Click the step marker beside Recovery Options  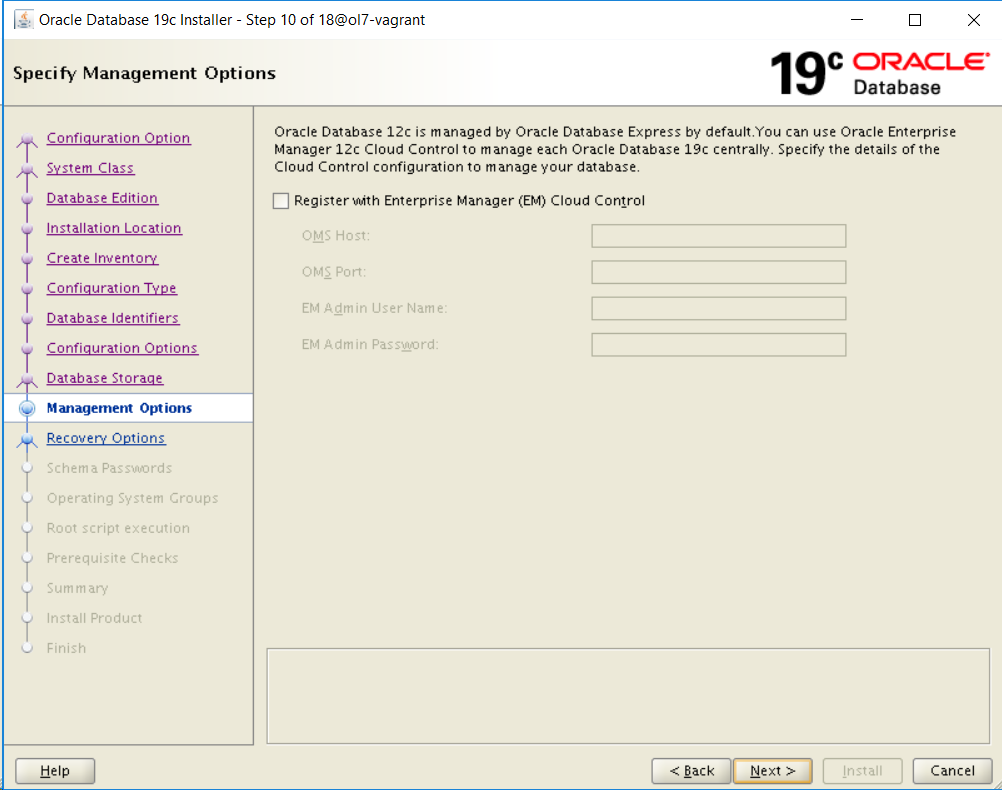[x=27, y=439]
